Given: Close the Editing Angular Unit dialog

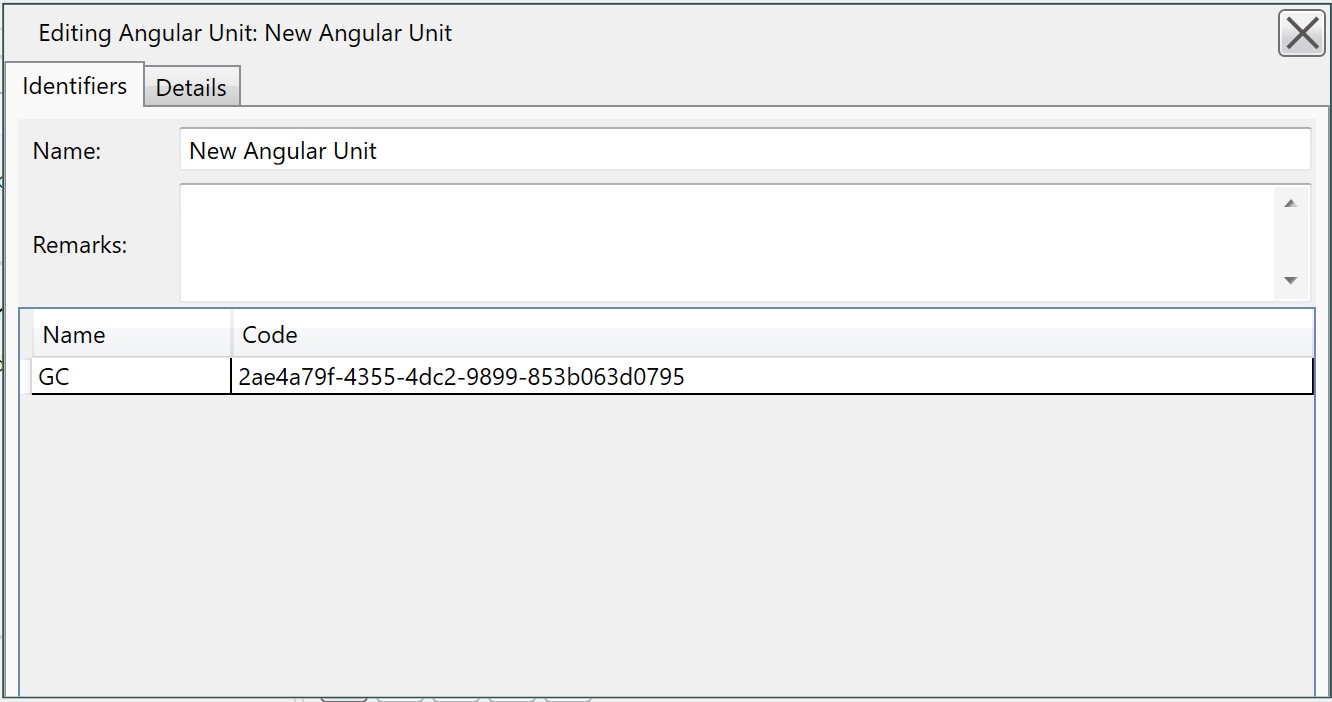Looking at the screenshot, I should tap(1301, 33).
